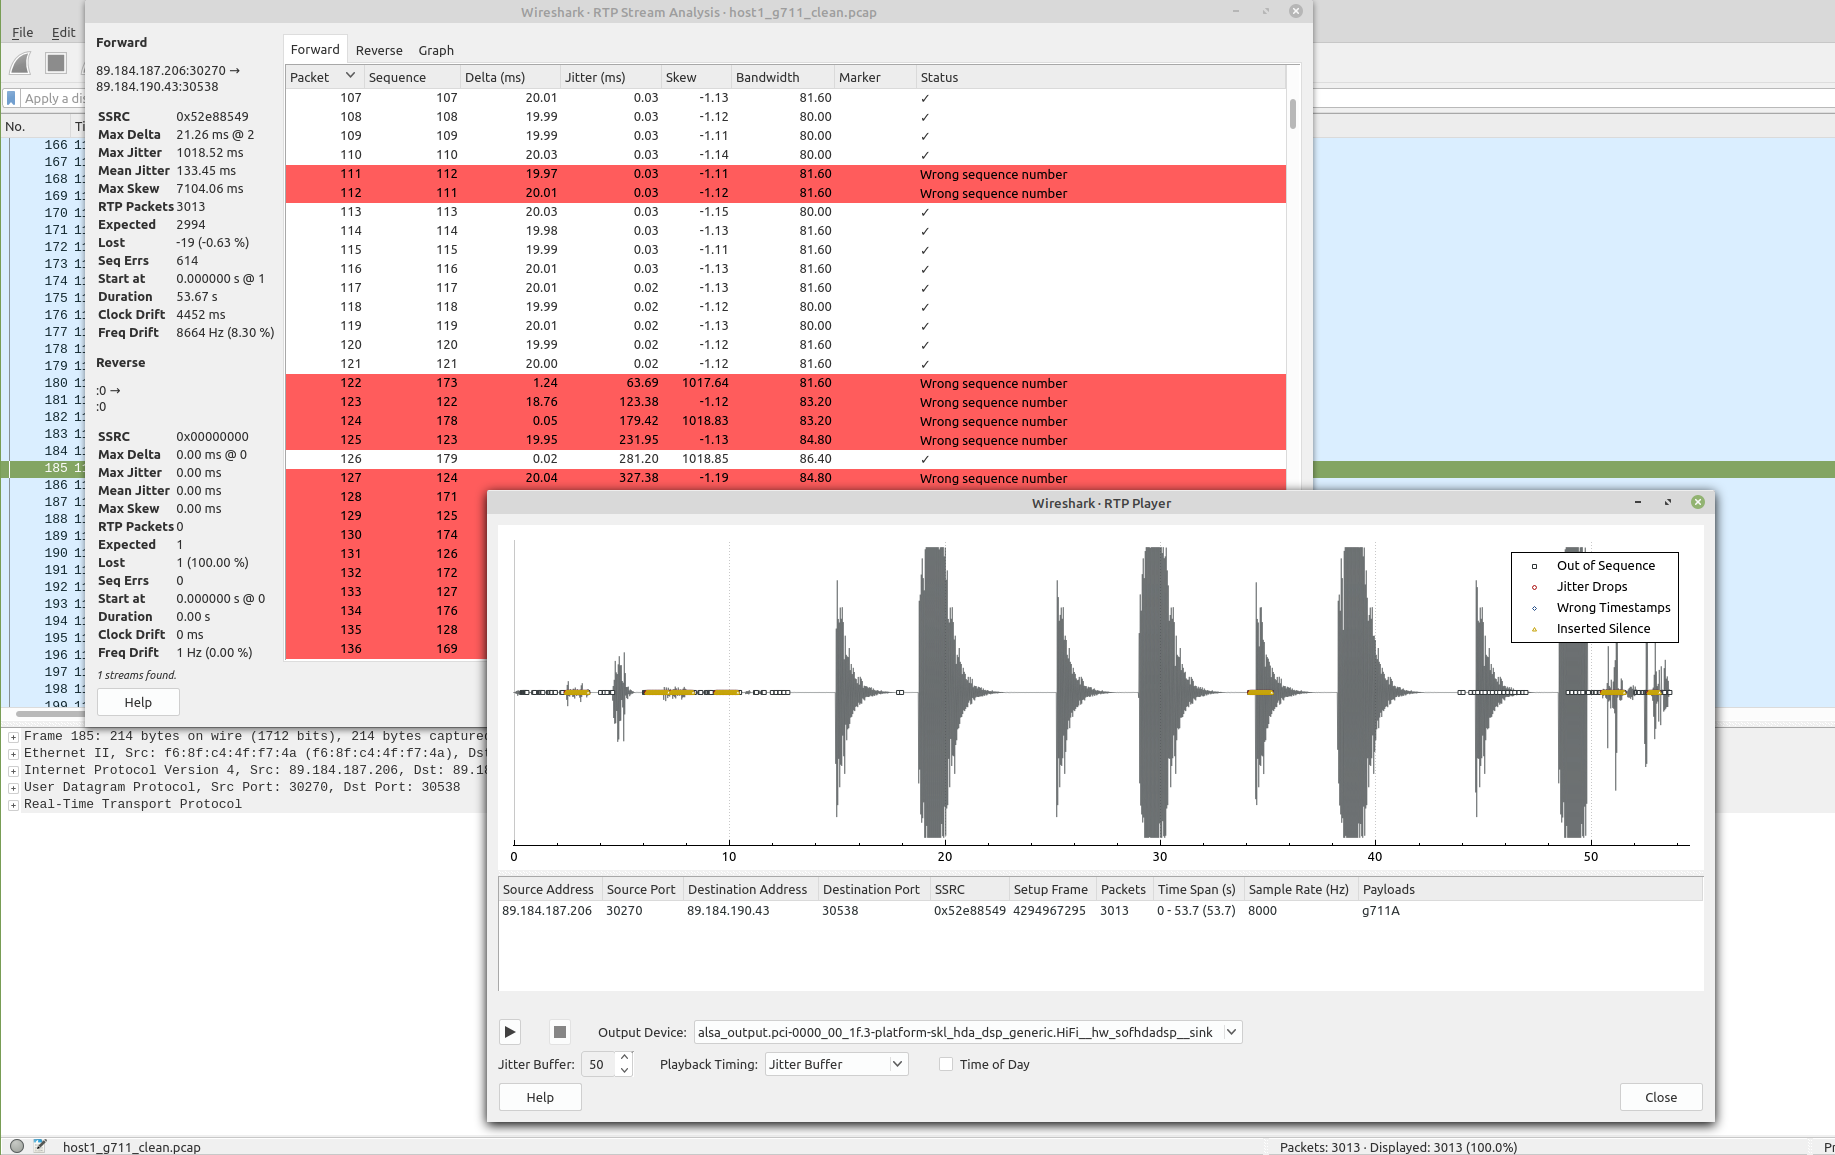Click the Payloads column header in player
The width and height of the screenshot is (1835, 1155).
point(1531,889)
